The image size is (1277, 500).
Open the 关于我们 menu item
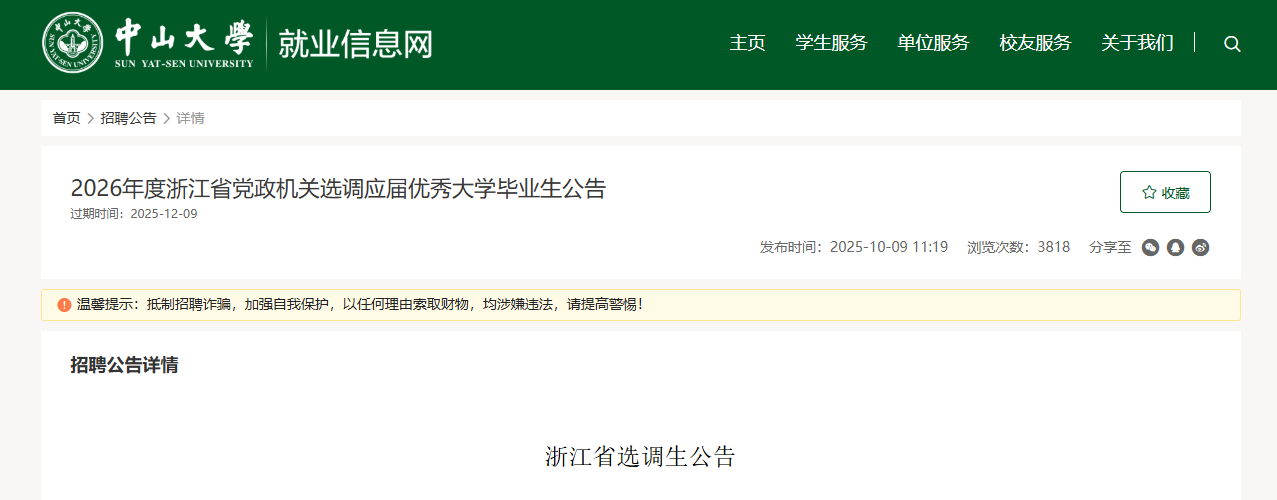pos(1137,43)
